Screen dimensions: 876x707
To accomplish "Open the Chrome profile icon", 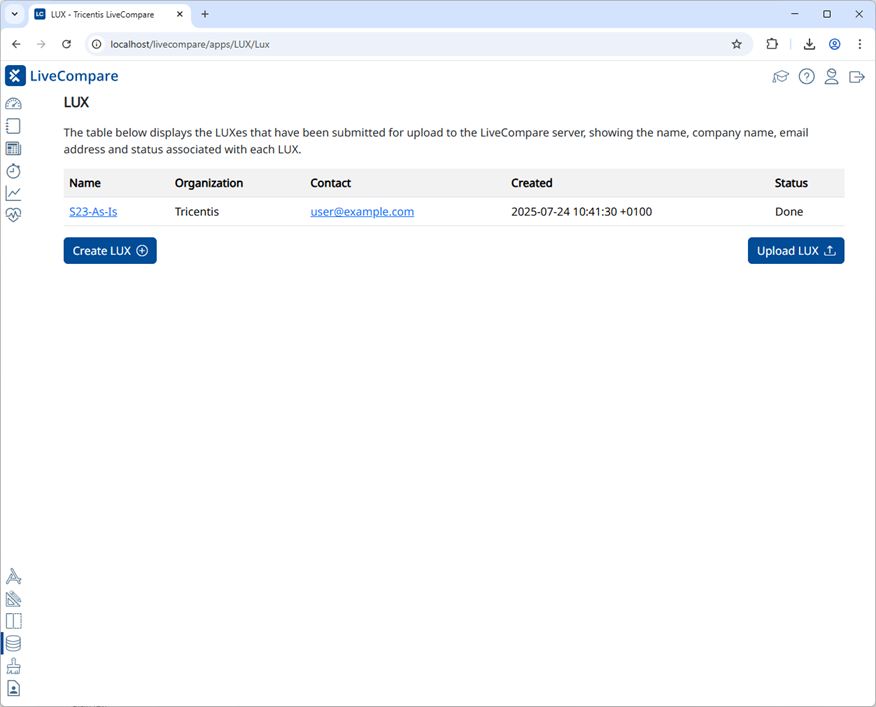I will click(835, 44).
